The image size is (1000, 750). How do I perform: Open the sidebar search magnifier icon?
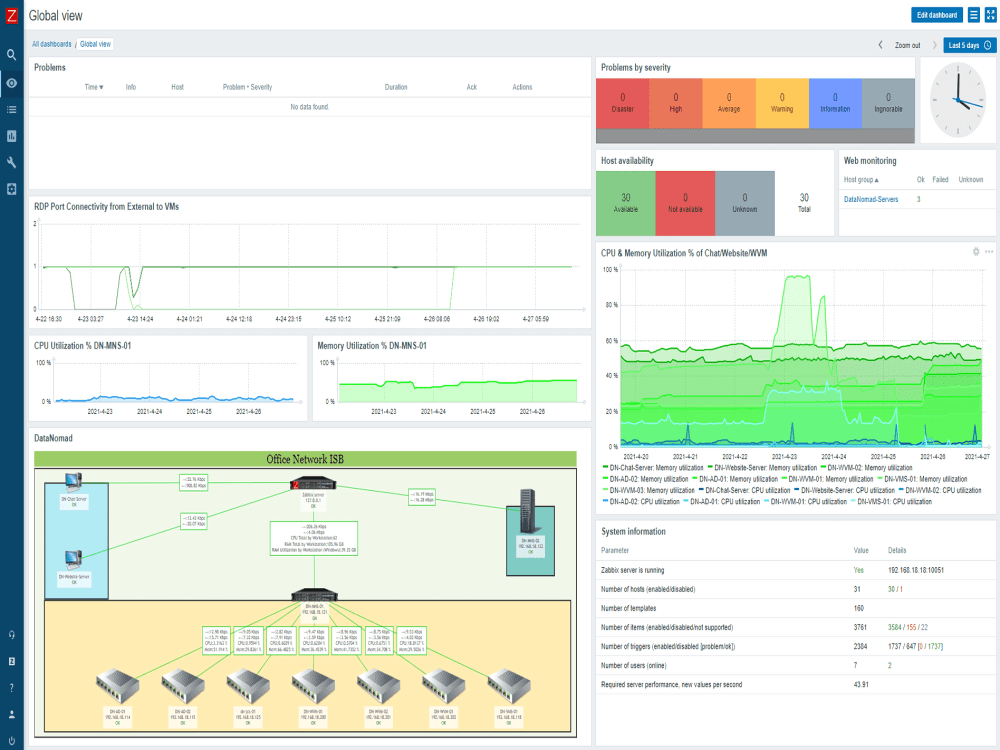tap(11, 55)
